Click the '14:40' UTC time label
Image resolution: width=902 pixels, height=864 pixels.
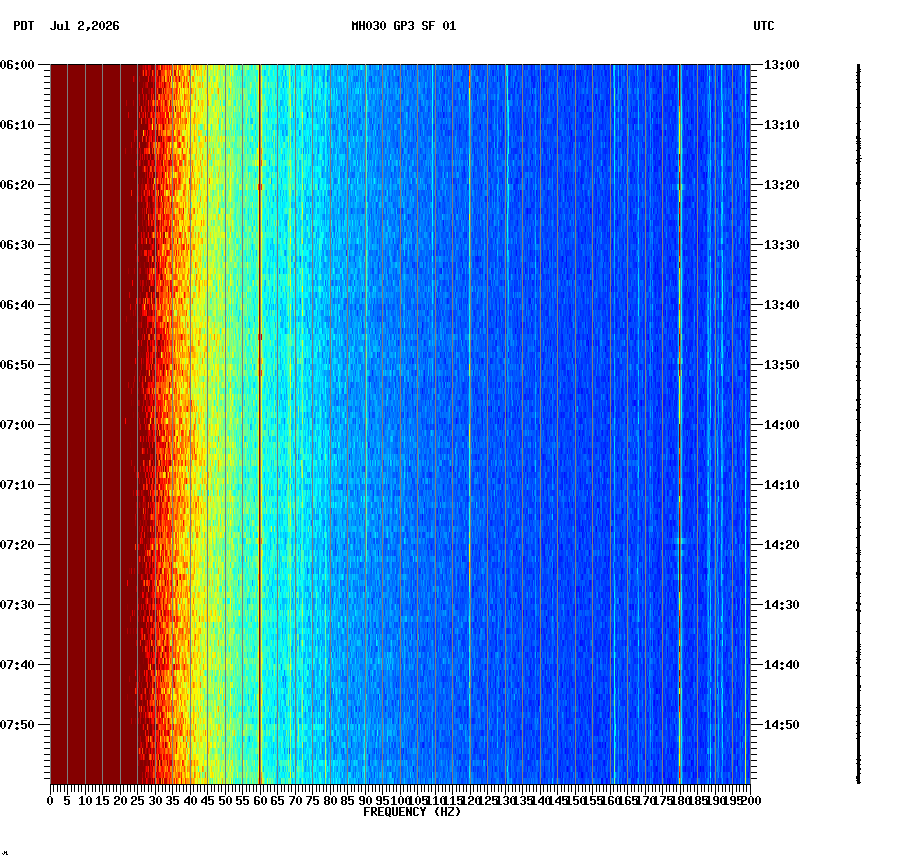pyautogui.click(x=782, y=664)
